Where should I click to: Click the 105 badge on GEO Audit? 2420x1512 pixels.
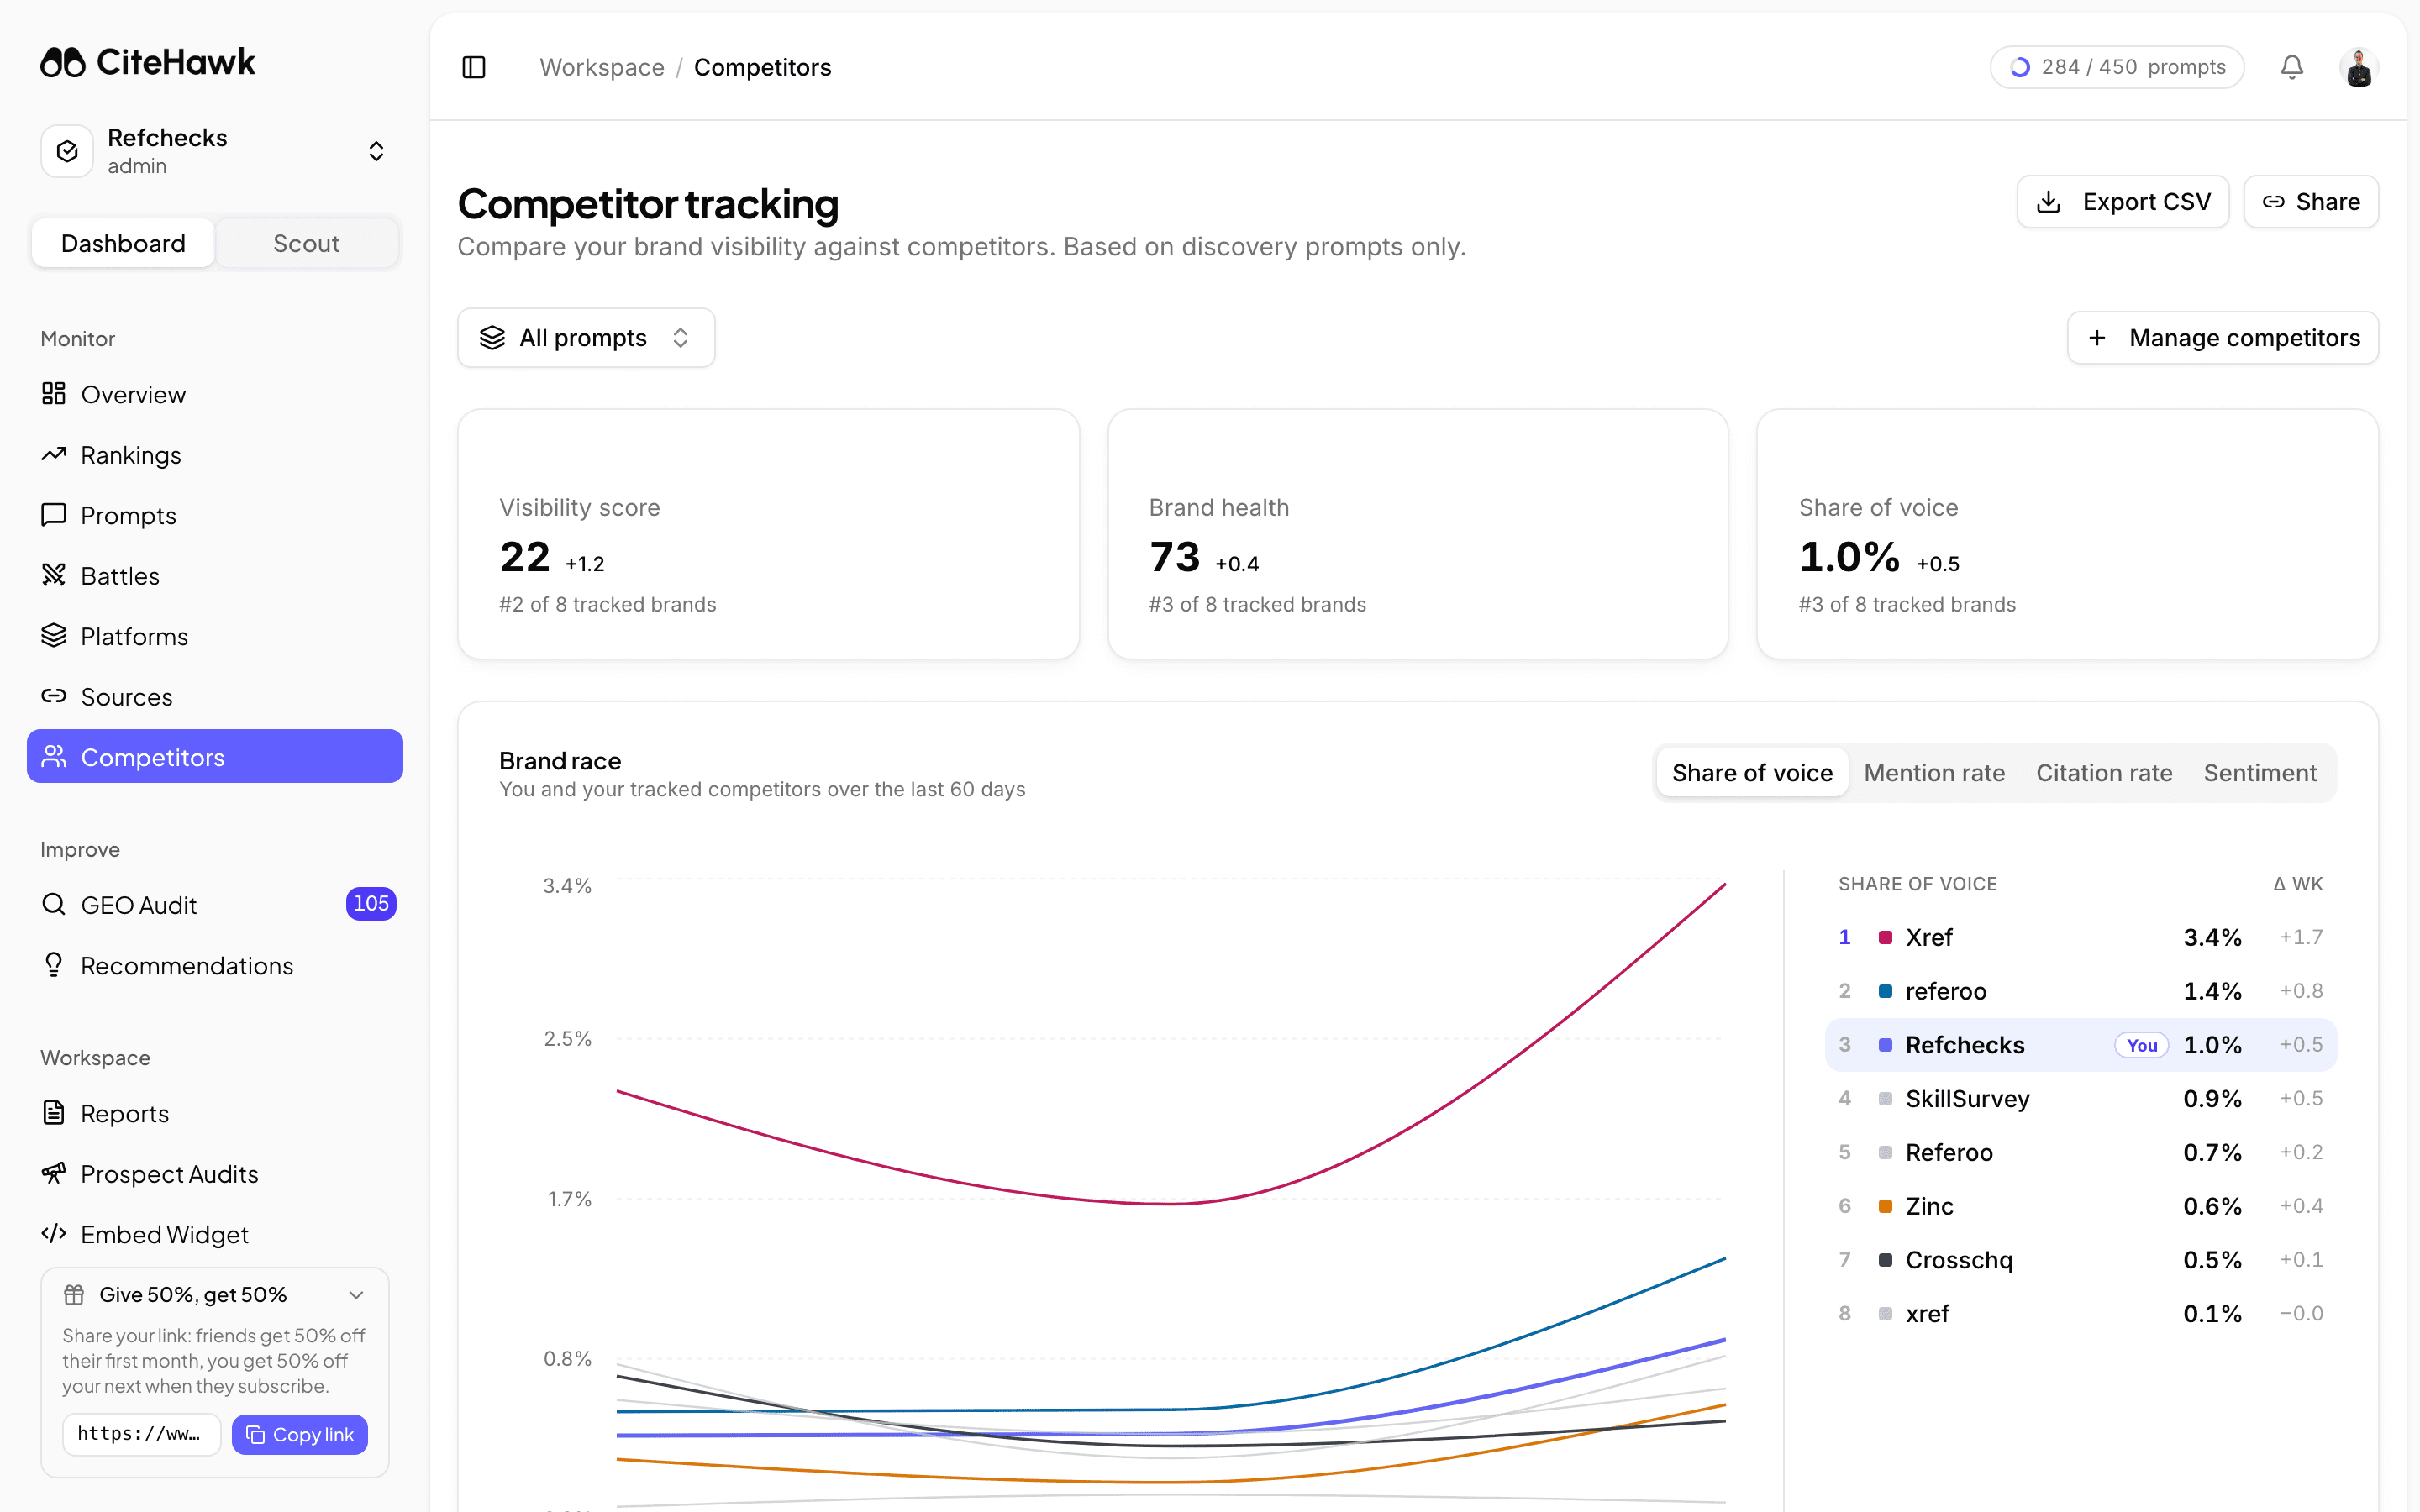point(371,904)
